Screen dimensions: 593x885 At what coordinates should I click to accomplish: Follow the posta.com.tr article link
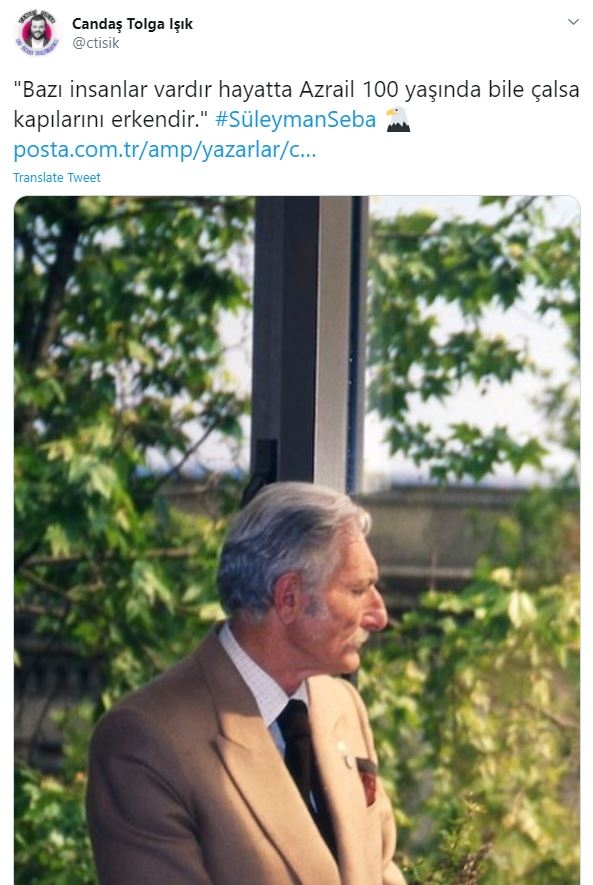point(165,150)
